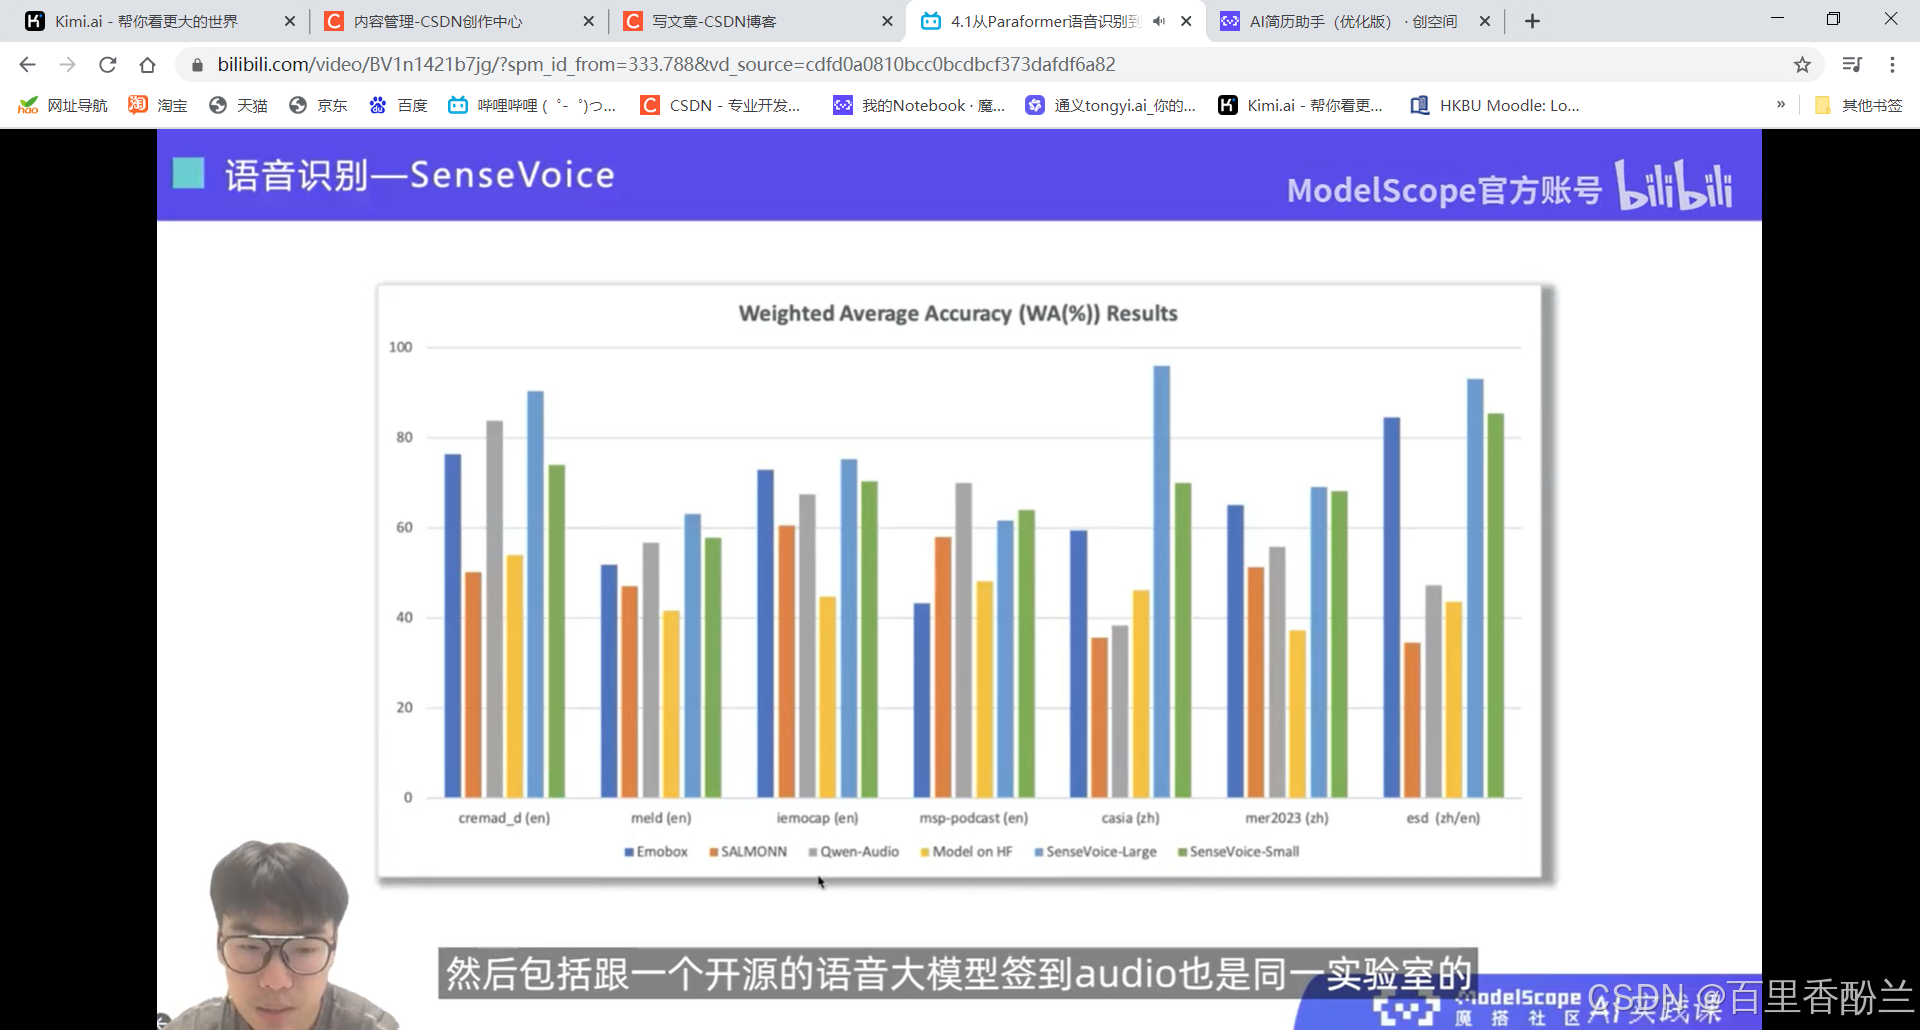The width and height of the screenshot is (1920, 1030).
Task: Switch to the 内容管理-CSDN创作中心 tab
Action: pyautogui.click(x=458, y=21)
